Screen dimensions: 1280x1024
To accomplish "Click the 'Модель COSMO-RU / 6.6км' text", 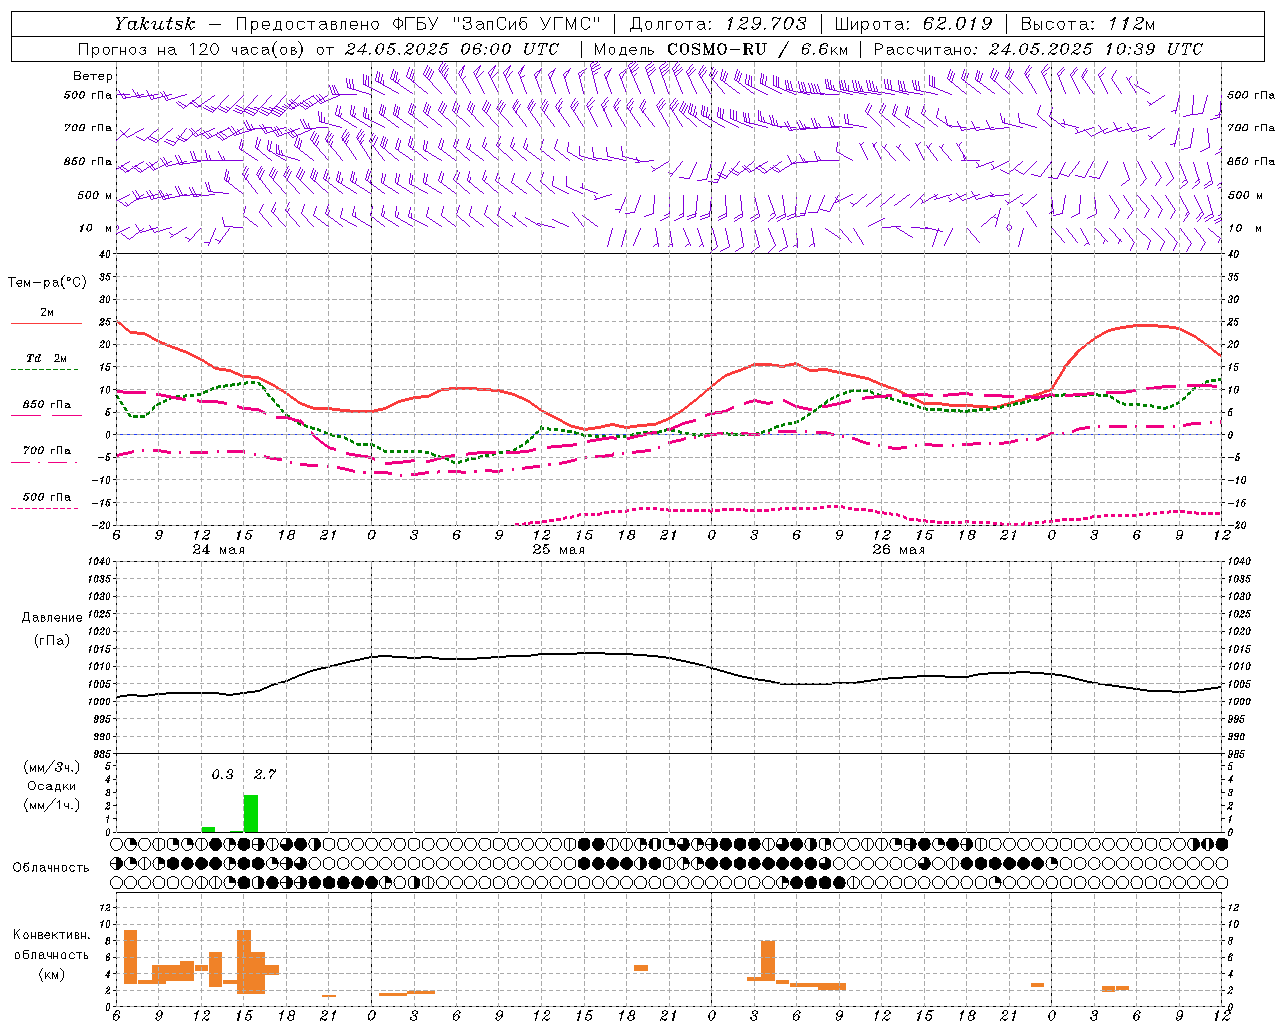I will click(721, 49).
